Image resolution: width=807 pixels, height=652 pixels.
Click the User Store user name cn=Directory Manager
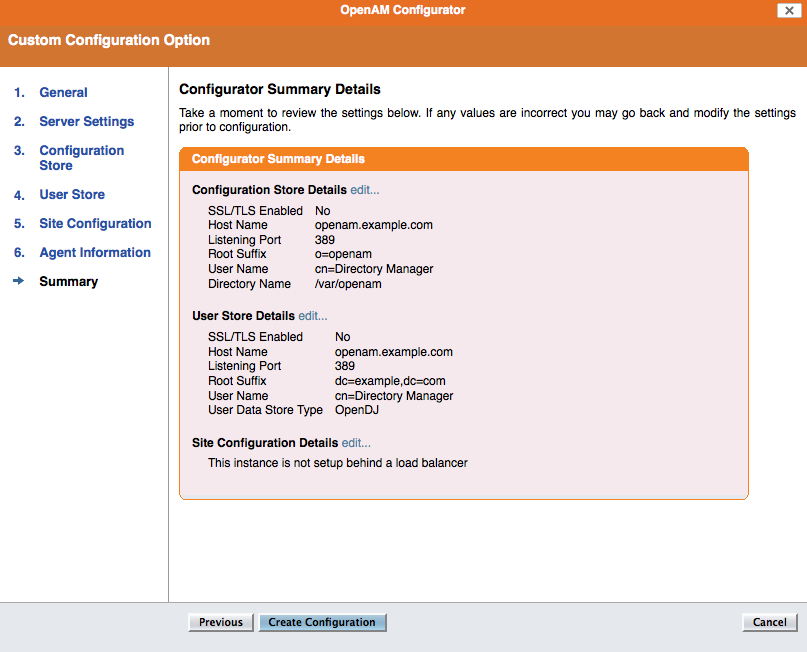point(394,396)
